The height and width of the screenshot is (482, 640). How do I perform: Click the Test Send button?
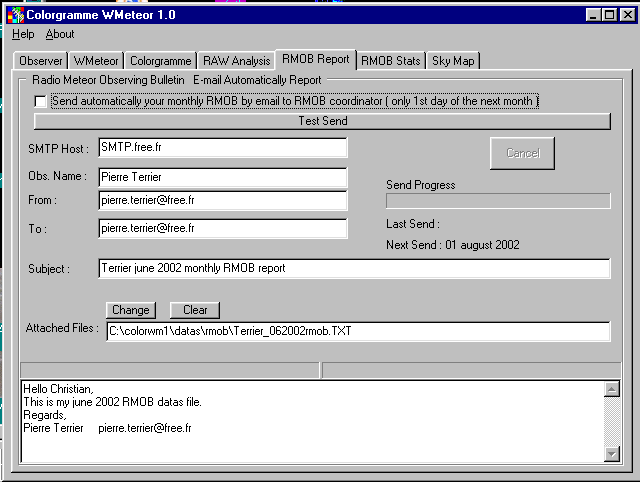tap(322, 121)
